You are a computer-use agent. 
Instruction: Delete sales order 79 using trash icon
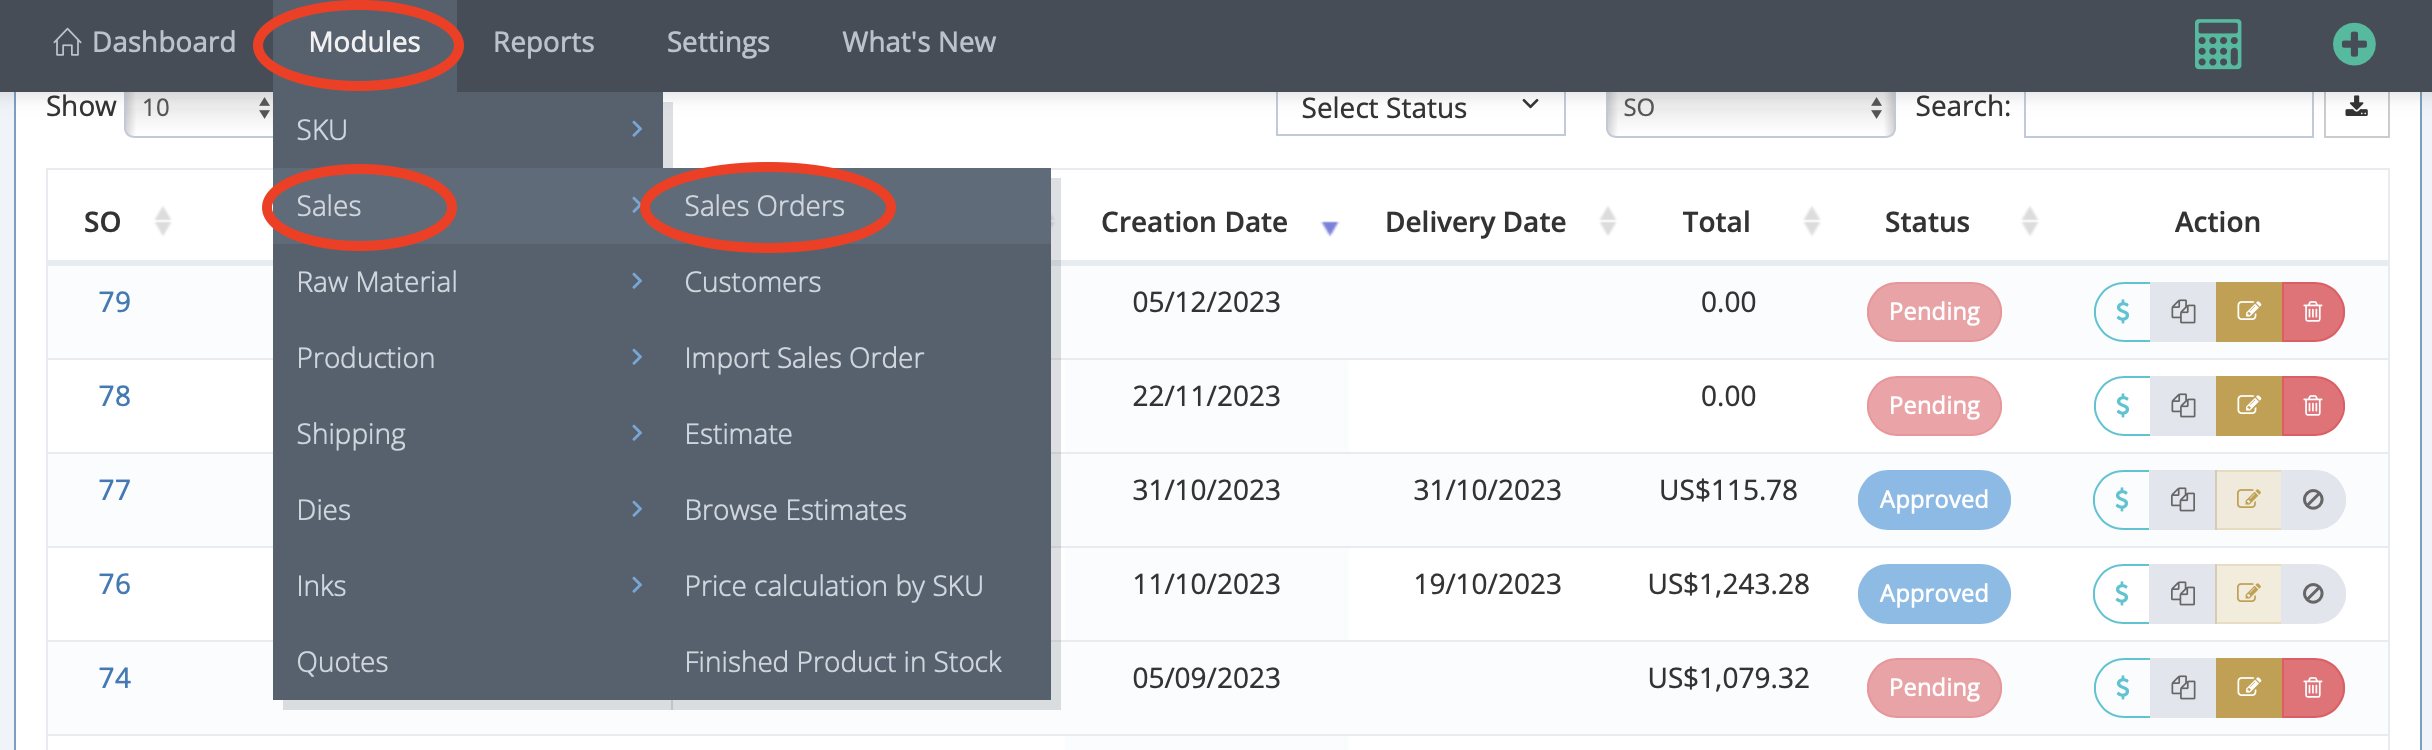pos(2313,311)
